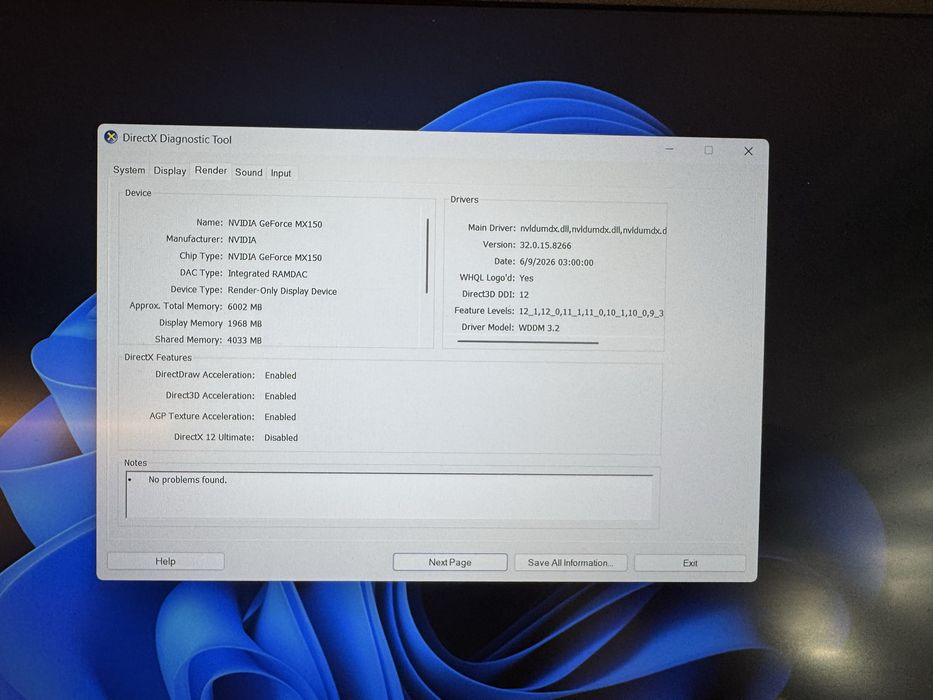The height and width of the screenshot is (700, 933).
Task: Click the Device panel vertical scrollbar
Action: click(x=427, y=256)
